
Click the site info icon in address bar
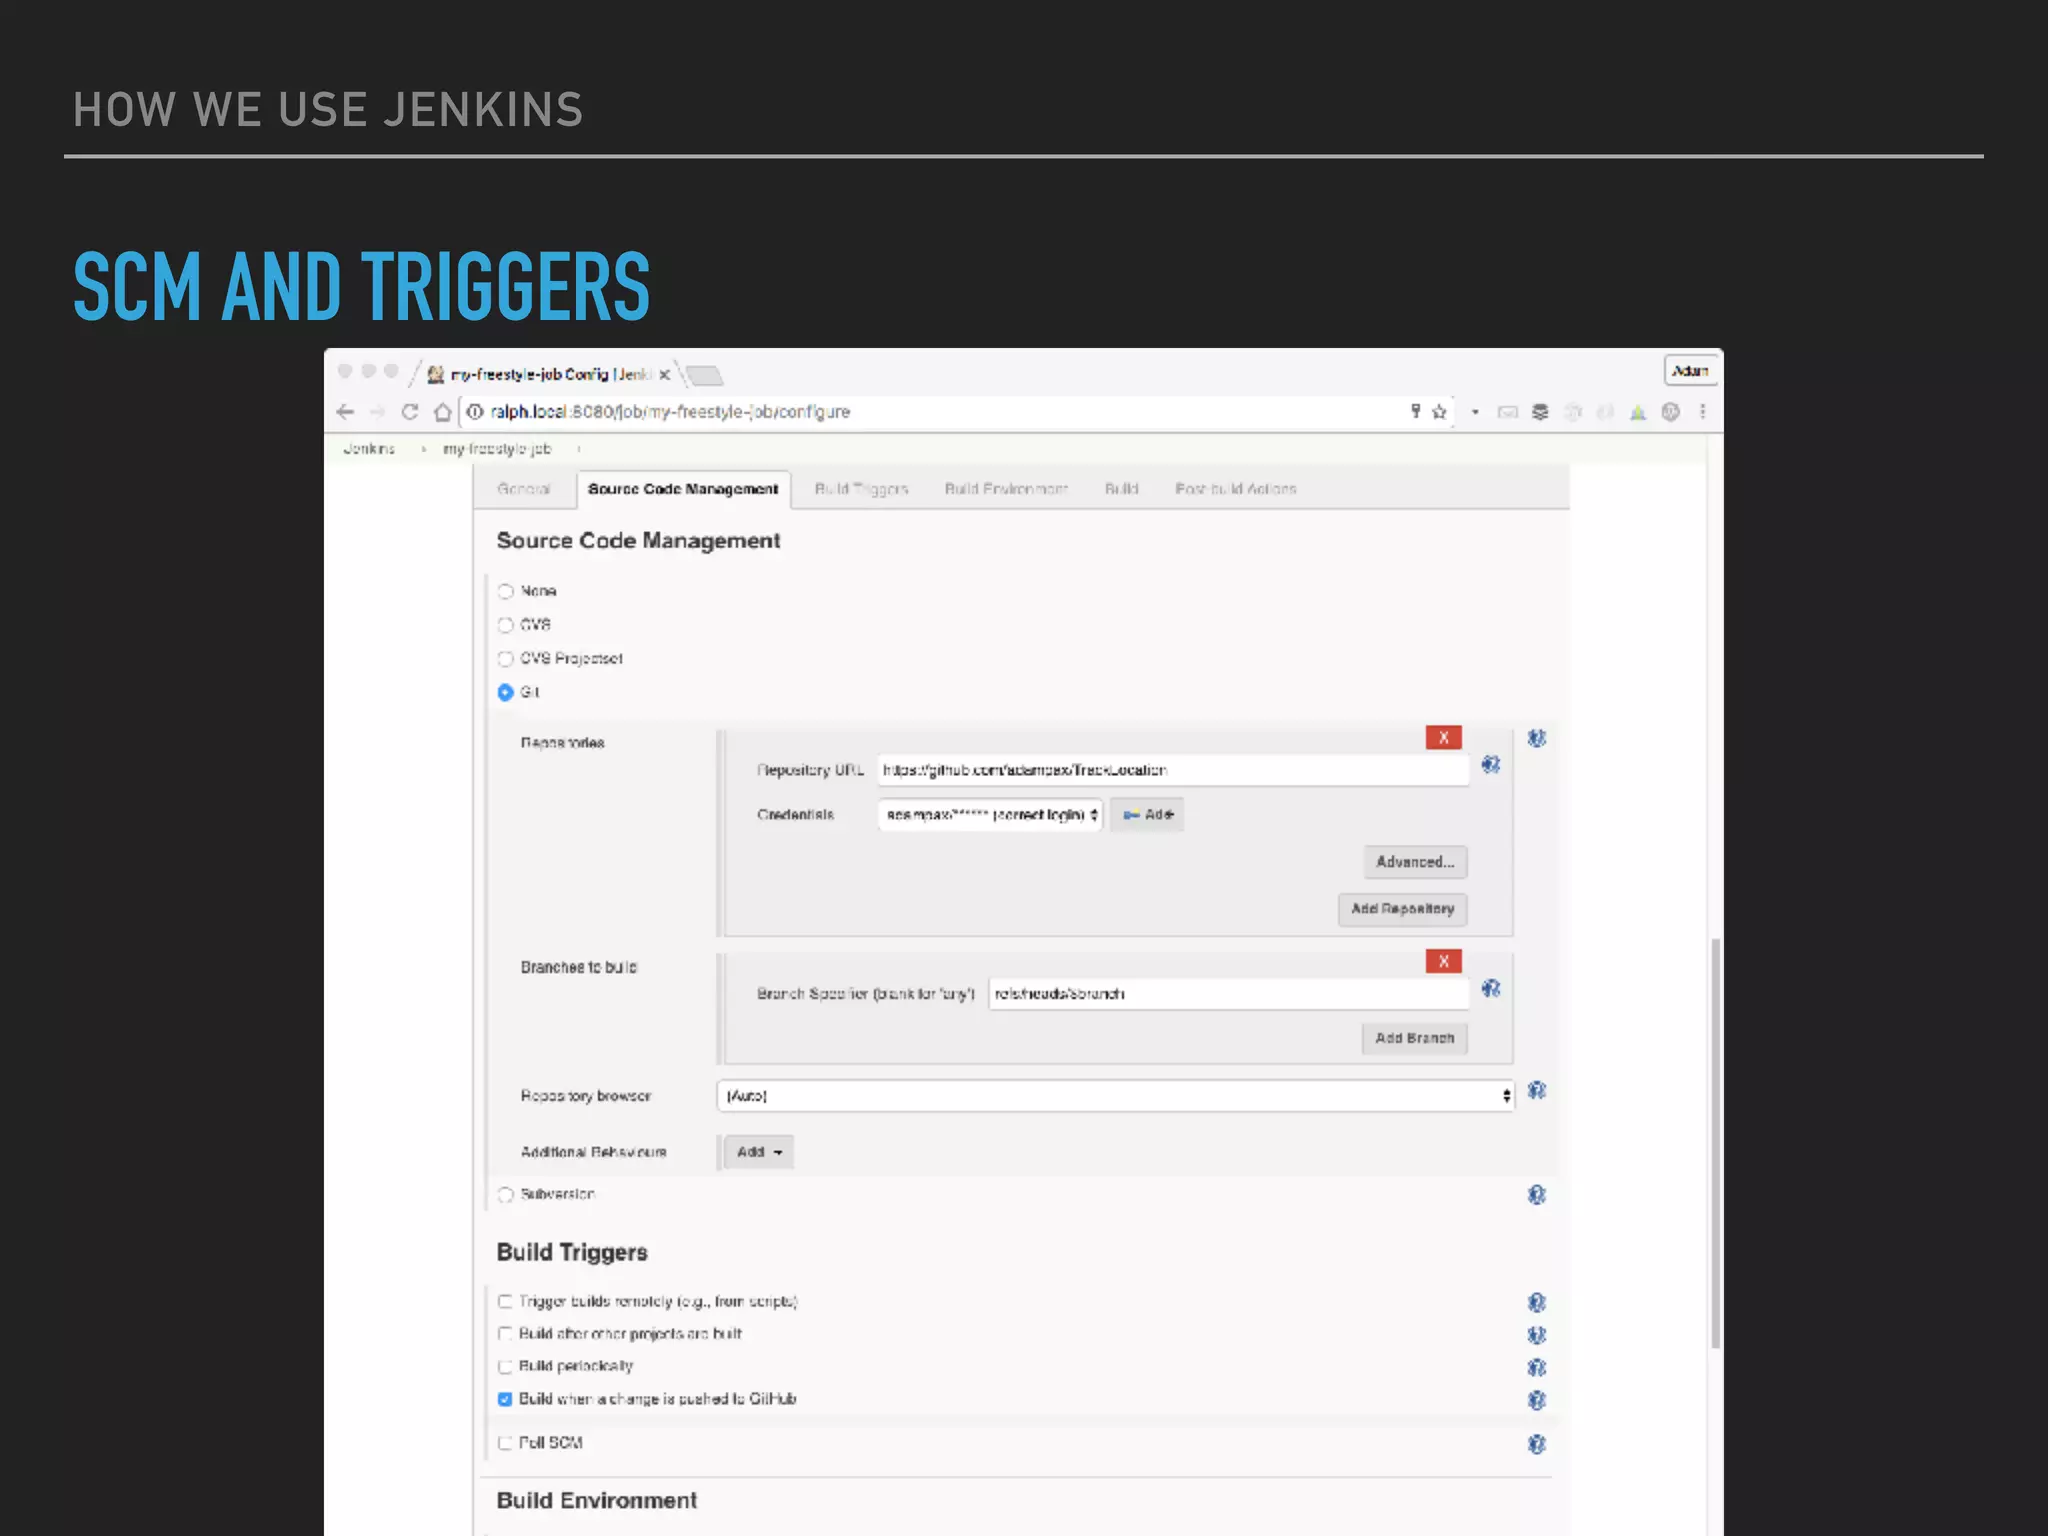coord(475,412)
